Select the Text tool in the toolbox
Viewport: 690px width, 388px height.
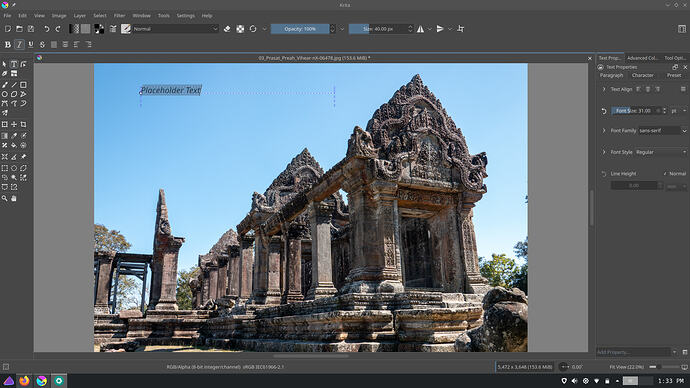point(14,64)
